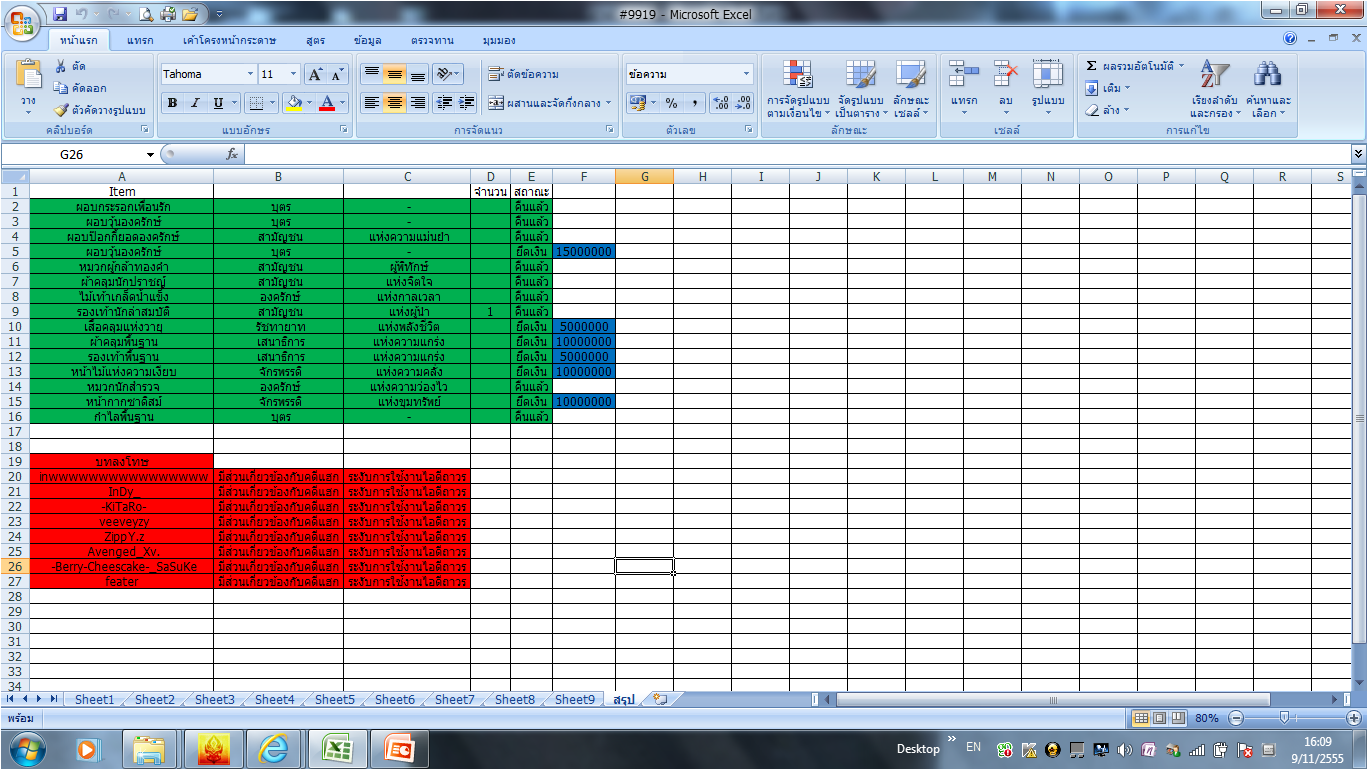Click the Find & Select binoculars icon
Image resolution: width=1368 pixels, height=770 pixels.
[1268, 76]
